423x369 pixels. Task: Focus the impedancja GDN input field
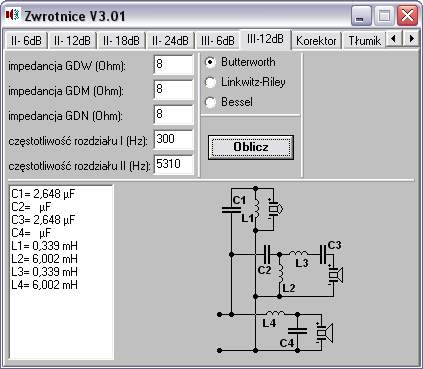click(173, 115)
